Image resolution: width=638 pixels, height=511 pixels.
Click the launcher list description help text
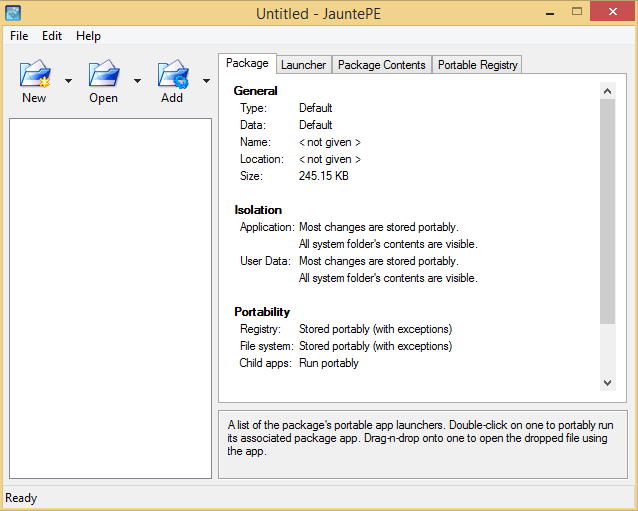tap(421, 438)
